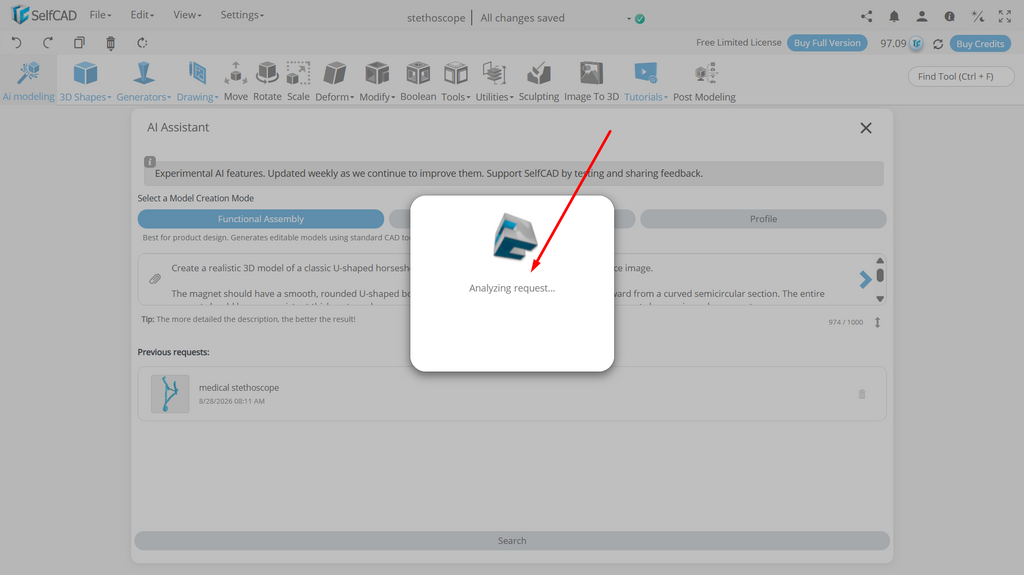Open the Settings menu
Screen dimensions: 1024x575
coord(242,15)
